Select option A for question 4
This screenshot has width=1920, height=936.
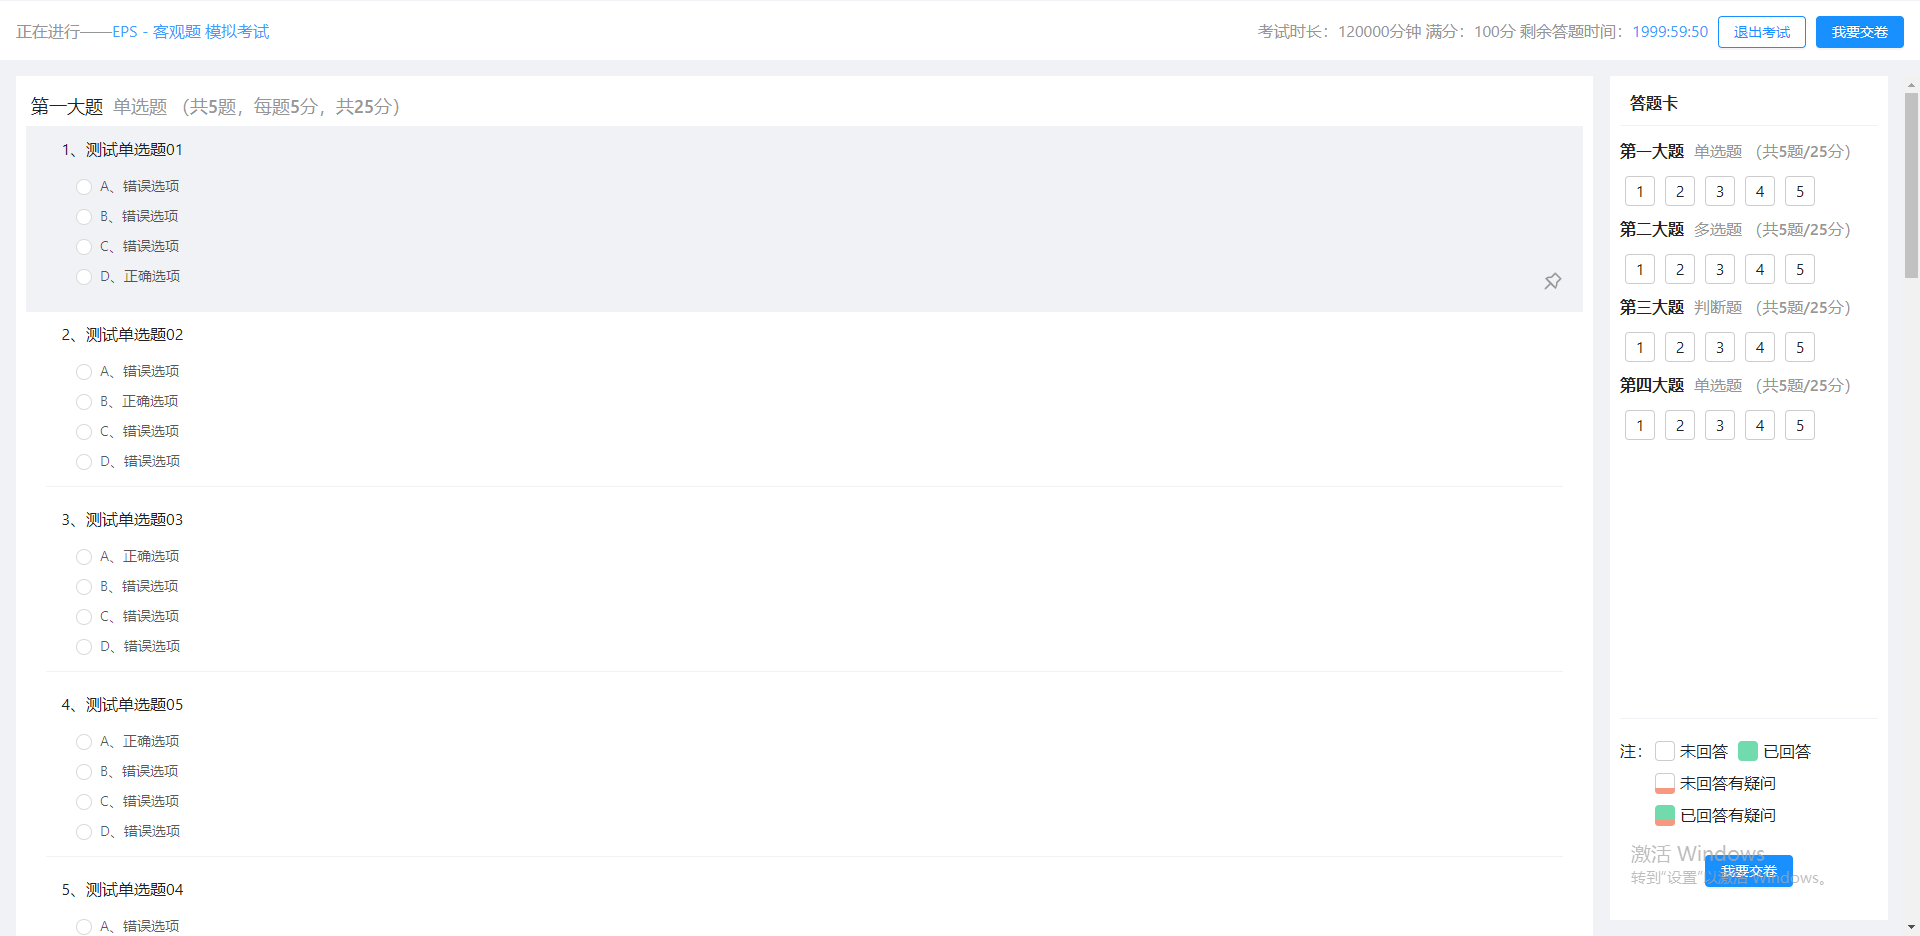pyautogui.click(x=84, y=742)
